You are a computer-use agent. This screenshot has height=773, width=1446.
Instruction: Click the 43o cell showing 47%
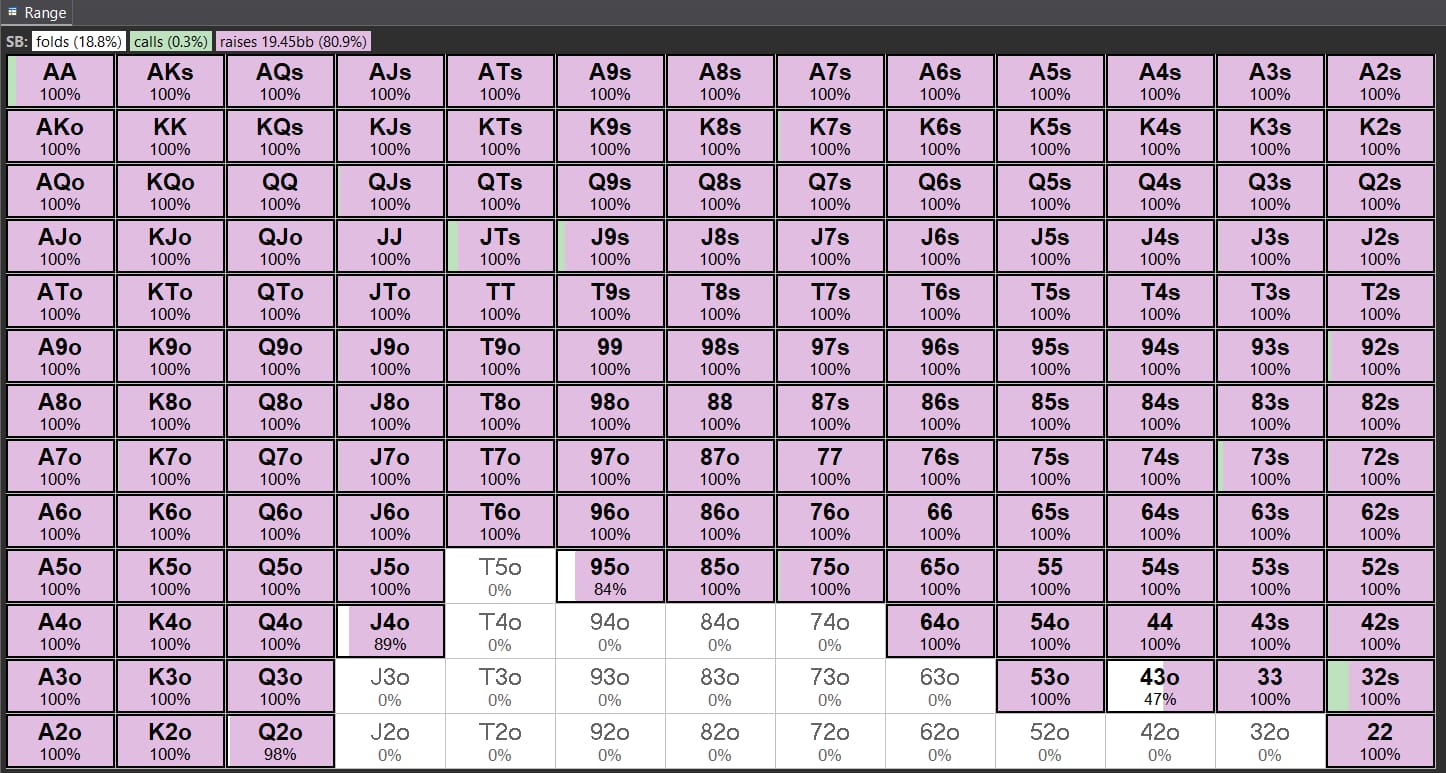tap(1160, 686)
